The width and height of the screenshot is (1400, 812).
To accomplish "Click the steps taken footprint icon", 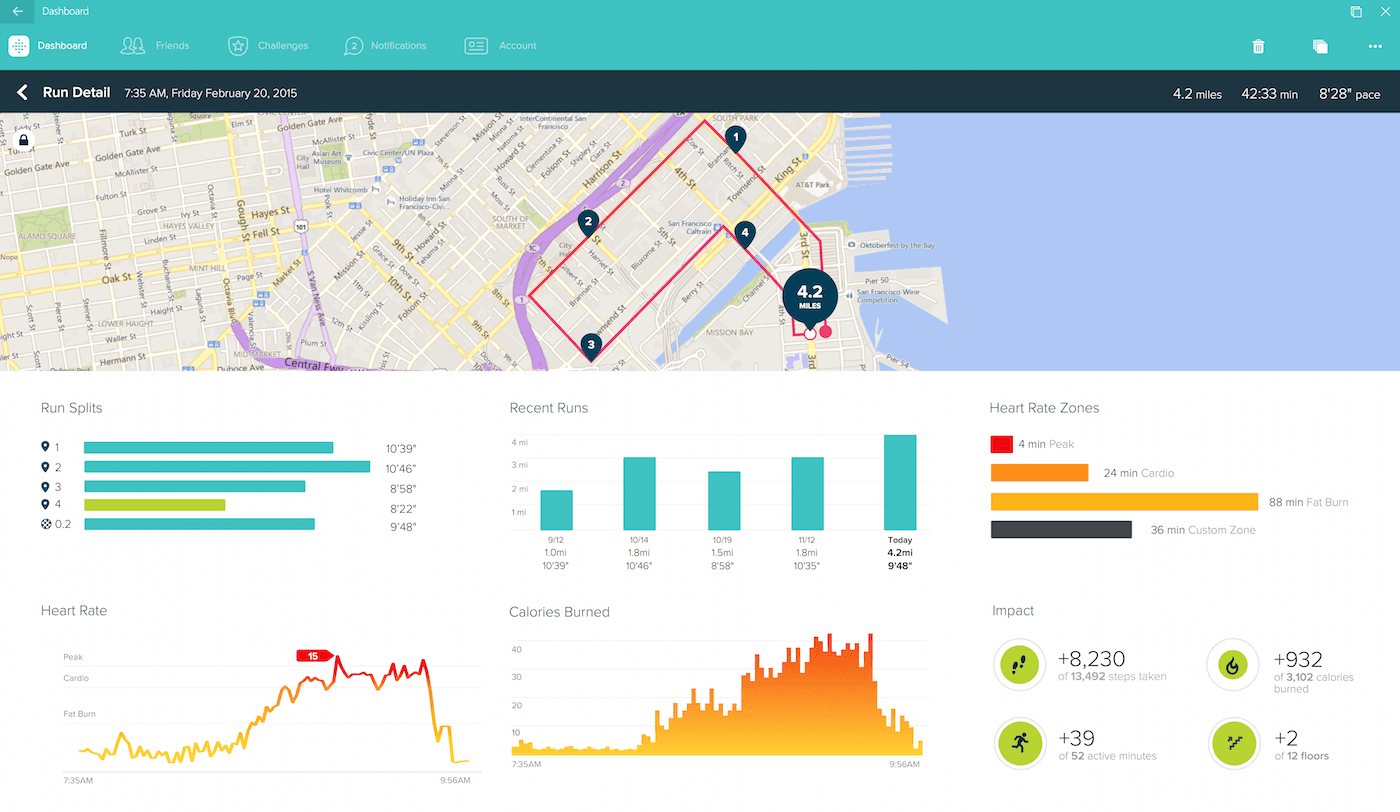I will (1019, 664).
